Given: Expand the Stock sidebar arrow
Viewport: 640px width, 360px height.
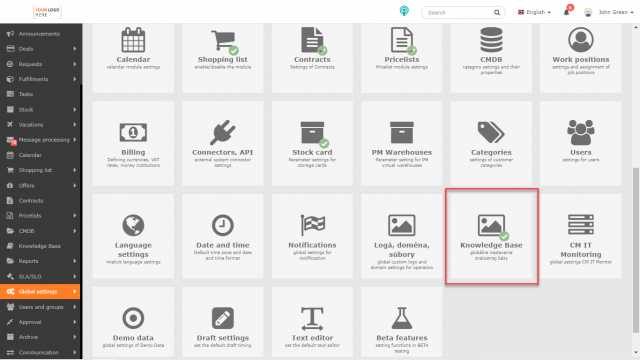Looking at the screenshot, I should [x=75, y=109].
